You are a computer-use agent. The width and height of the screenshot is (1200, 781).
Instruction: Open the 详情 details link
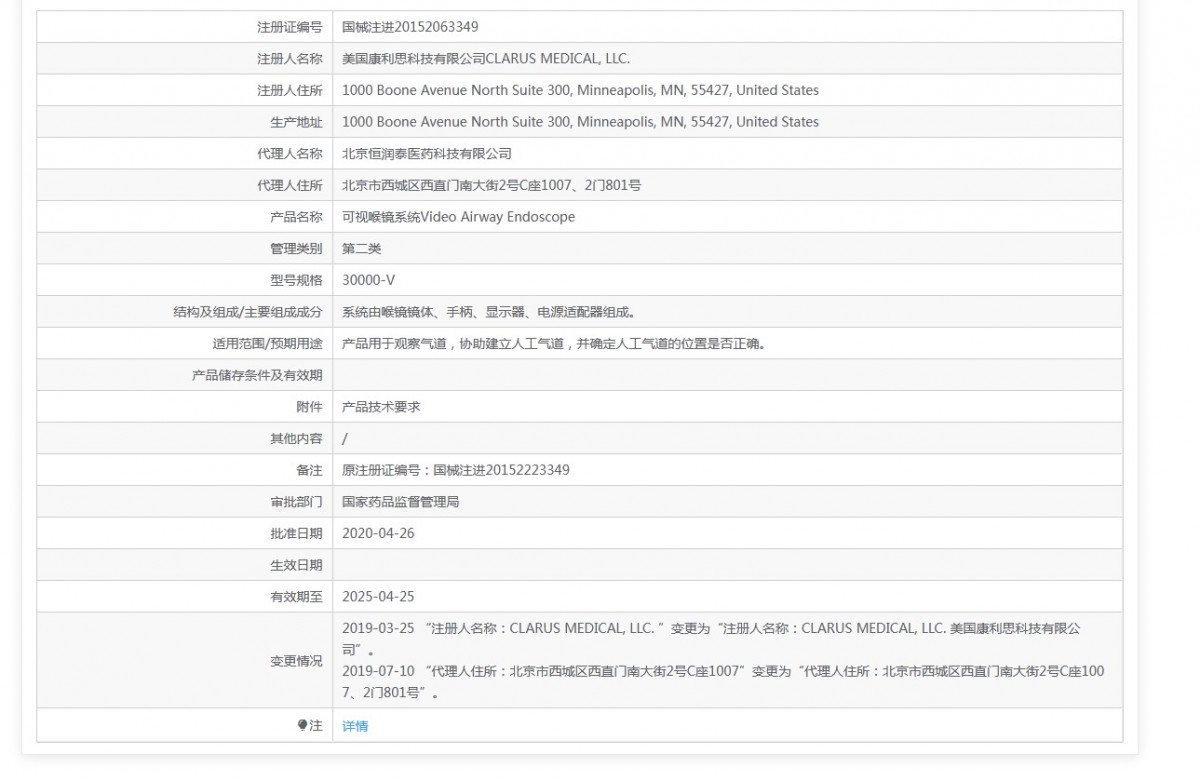point(355,726)
